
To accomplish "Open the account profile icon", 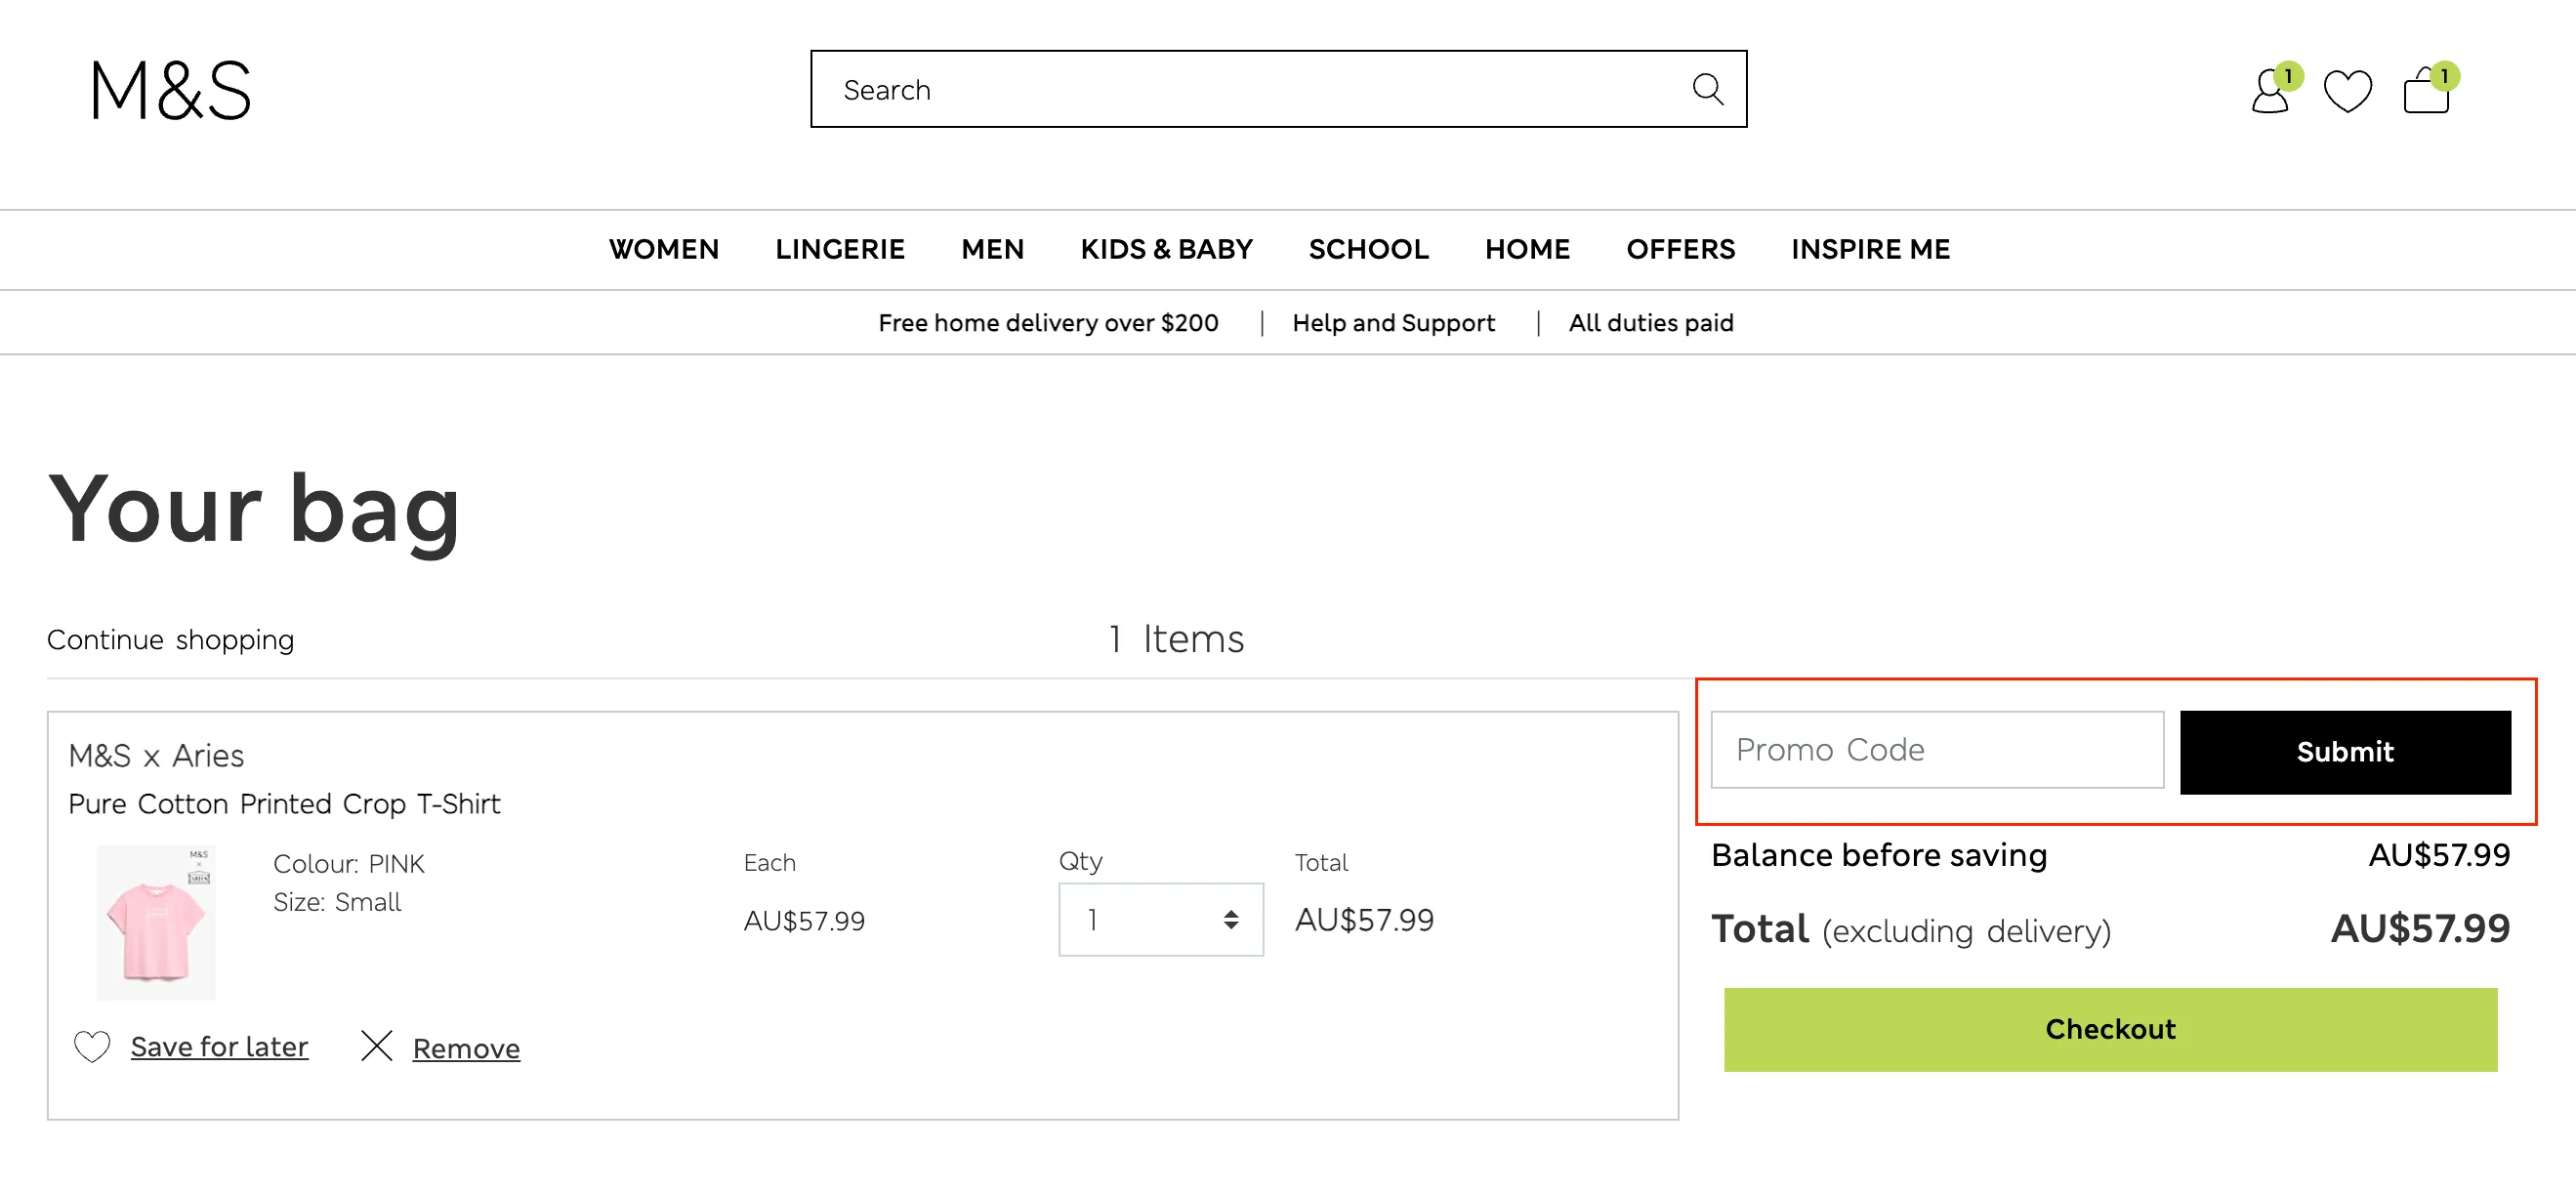I will pyautogui.click(x=2271, y=91).
